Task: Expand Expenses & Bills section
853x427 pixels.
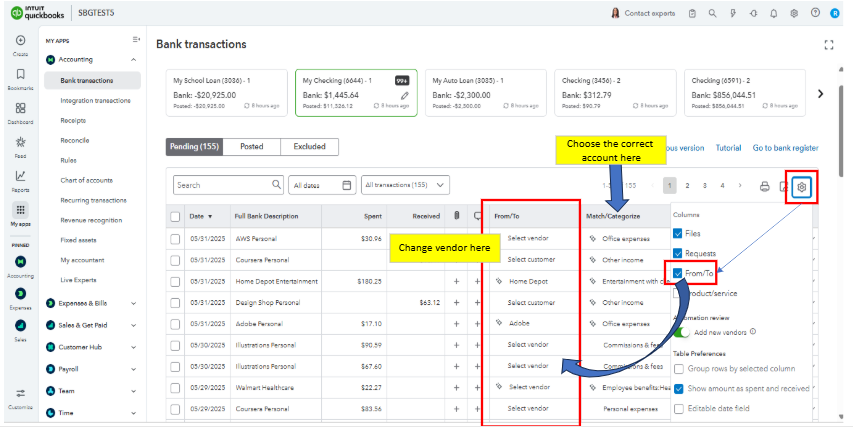Action: [134, 304]
